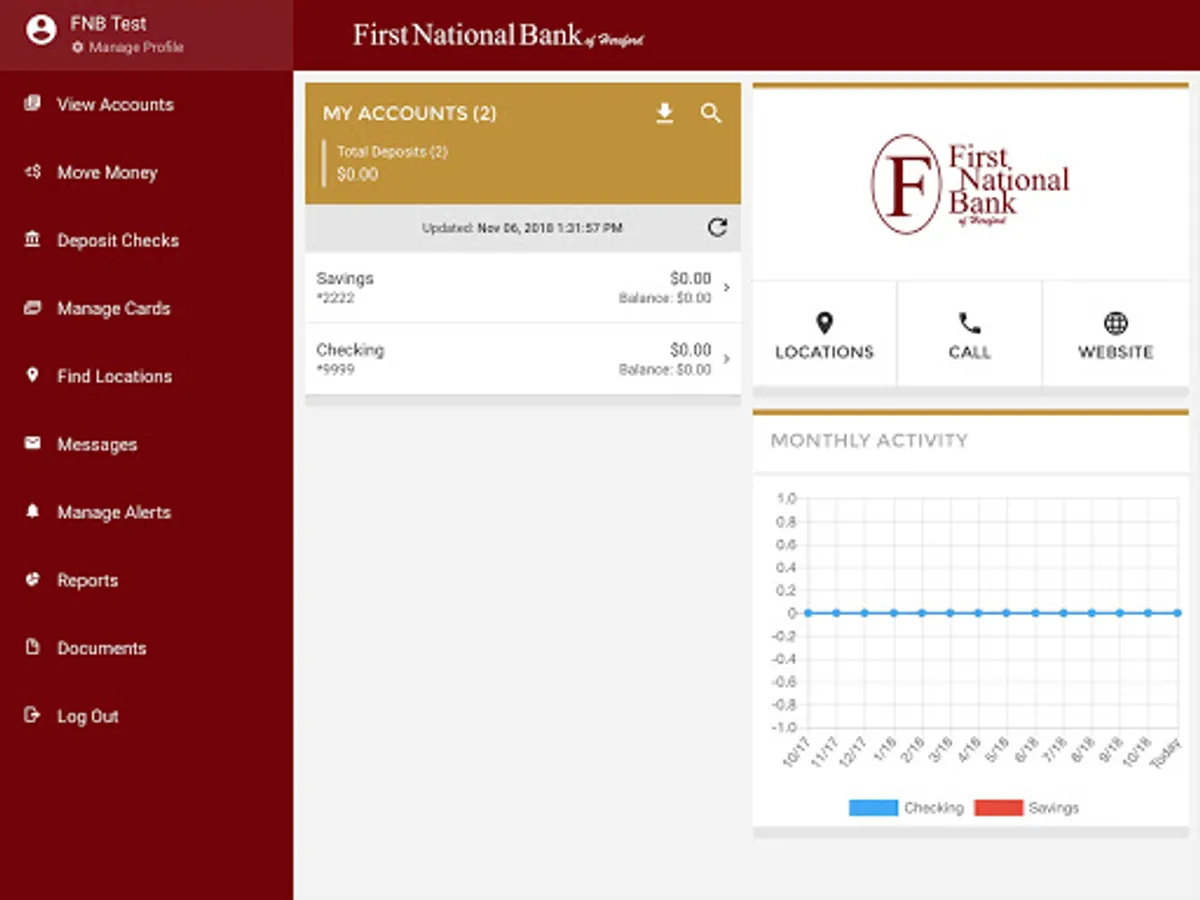Click the Deposit Checks bank icon
The height and width of the screenshot is (900, 1200).
[x=33, y=239]
